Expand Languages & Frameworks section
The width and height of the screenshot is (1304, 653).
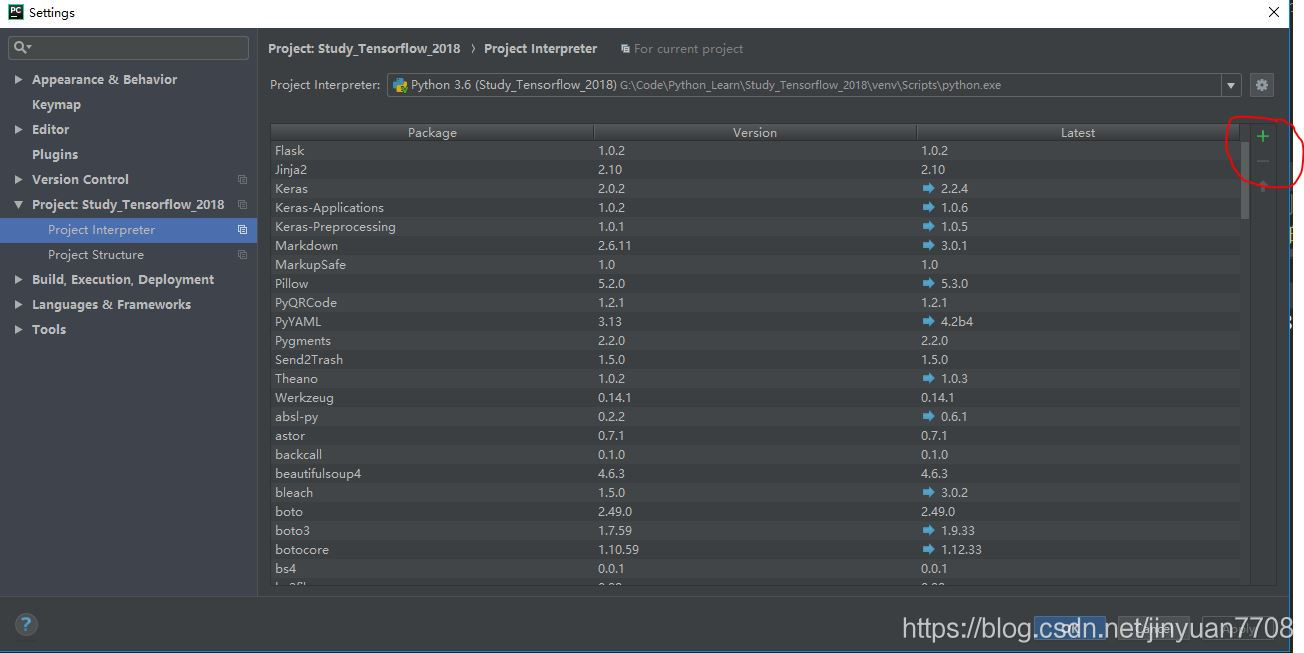coord(18,304)
